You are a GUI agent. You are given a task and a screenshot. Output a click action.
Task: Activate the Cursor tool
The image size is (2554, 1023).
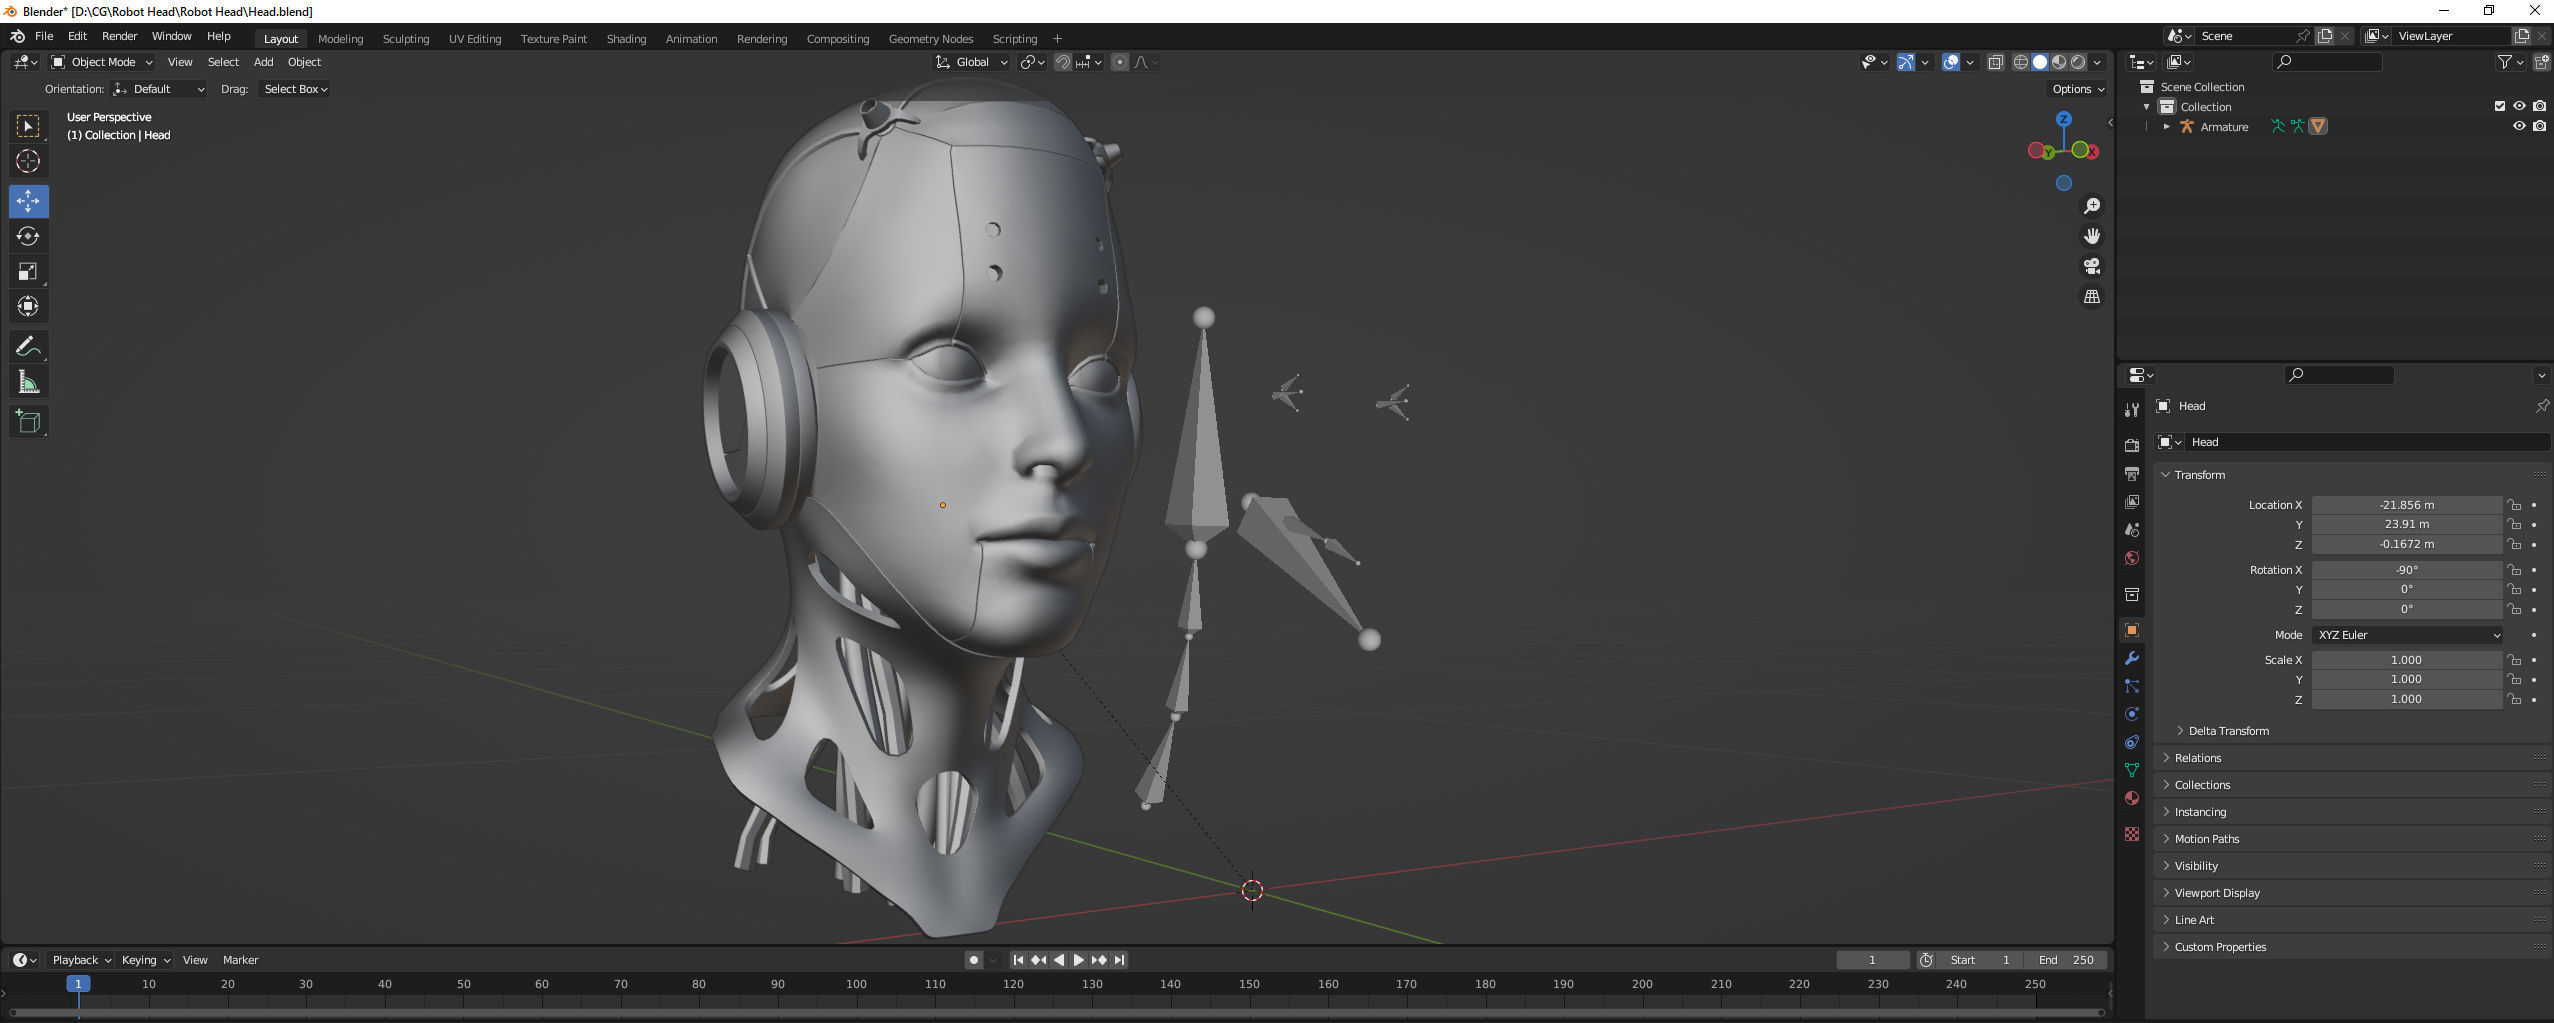coord(28,161)
